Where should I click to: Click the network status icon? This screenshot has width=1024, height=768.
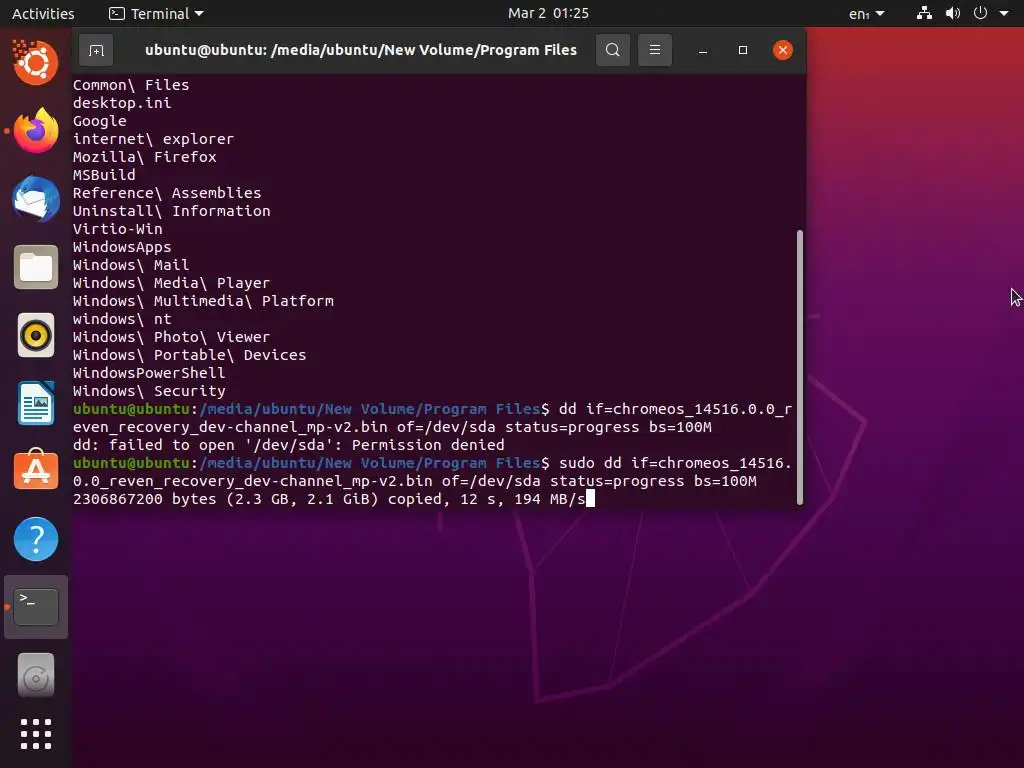pos(924,13)
